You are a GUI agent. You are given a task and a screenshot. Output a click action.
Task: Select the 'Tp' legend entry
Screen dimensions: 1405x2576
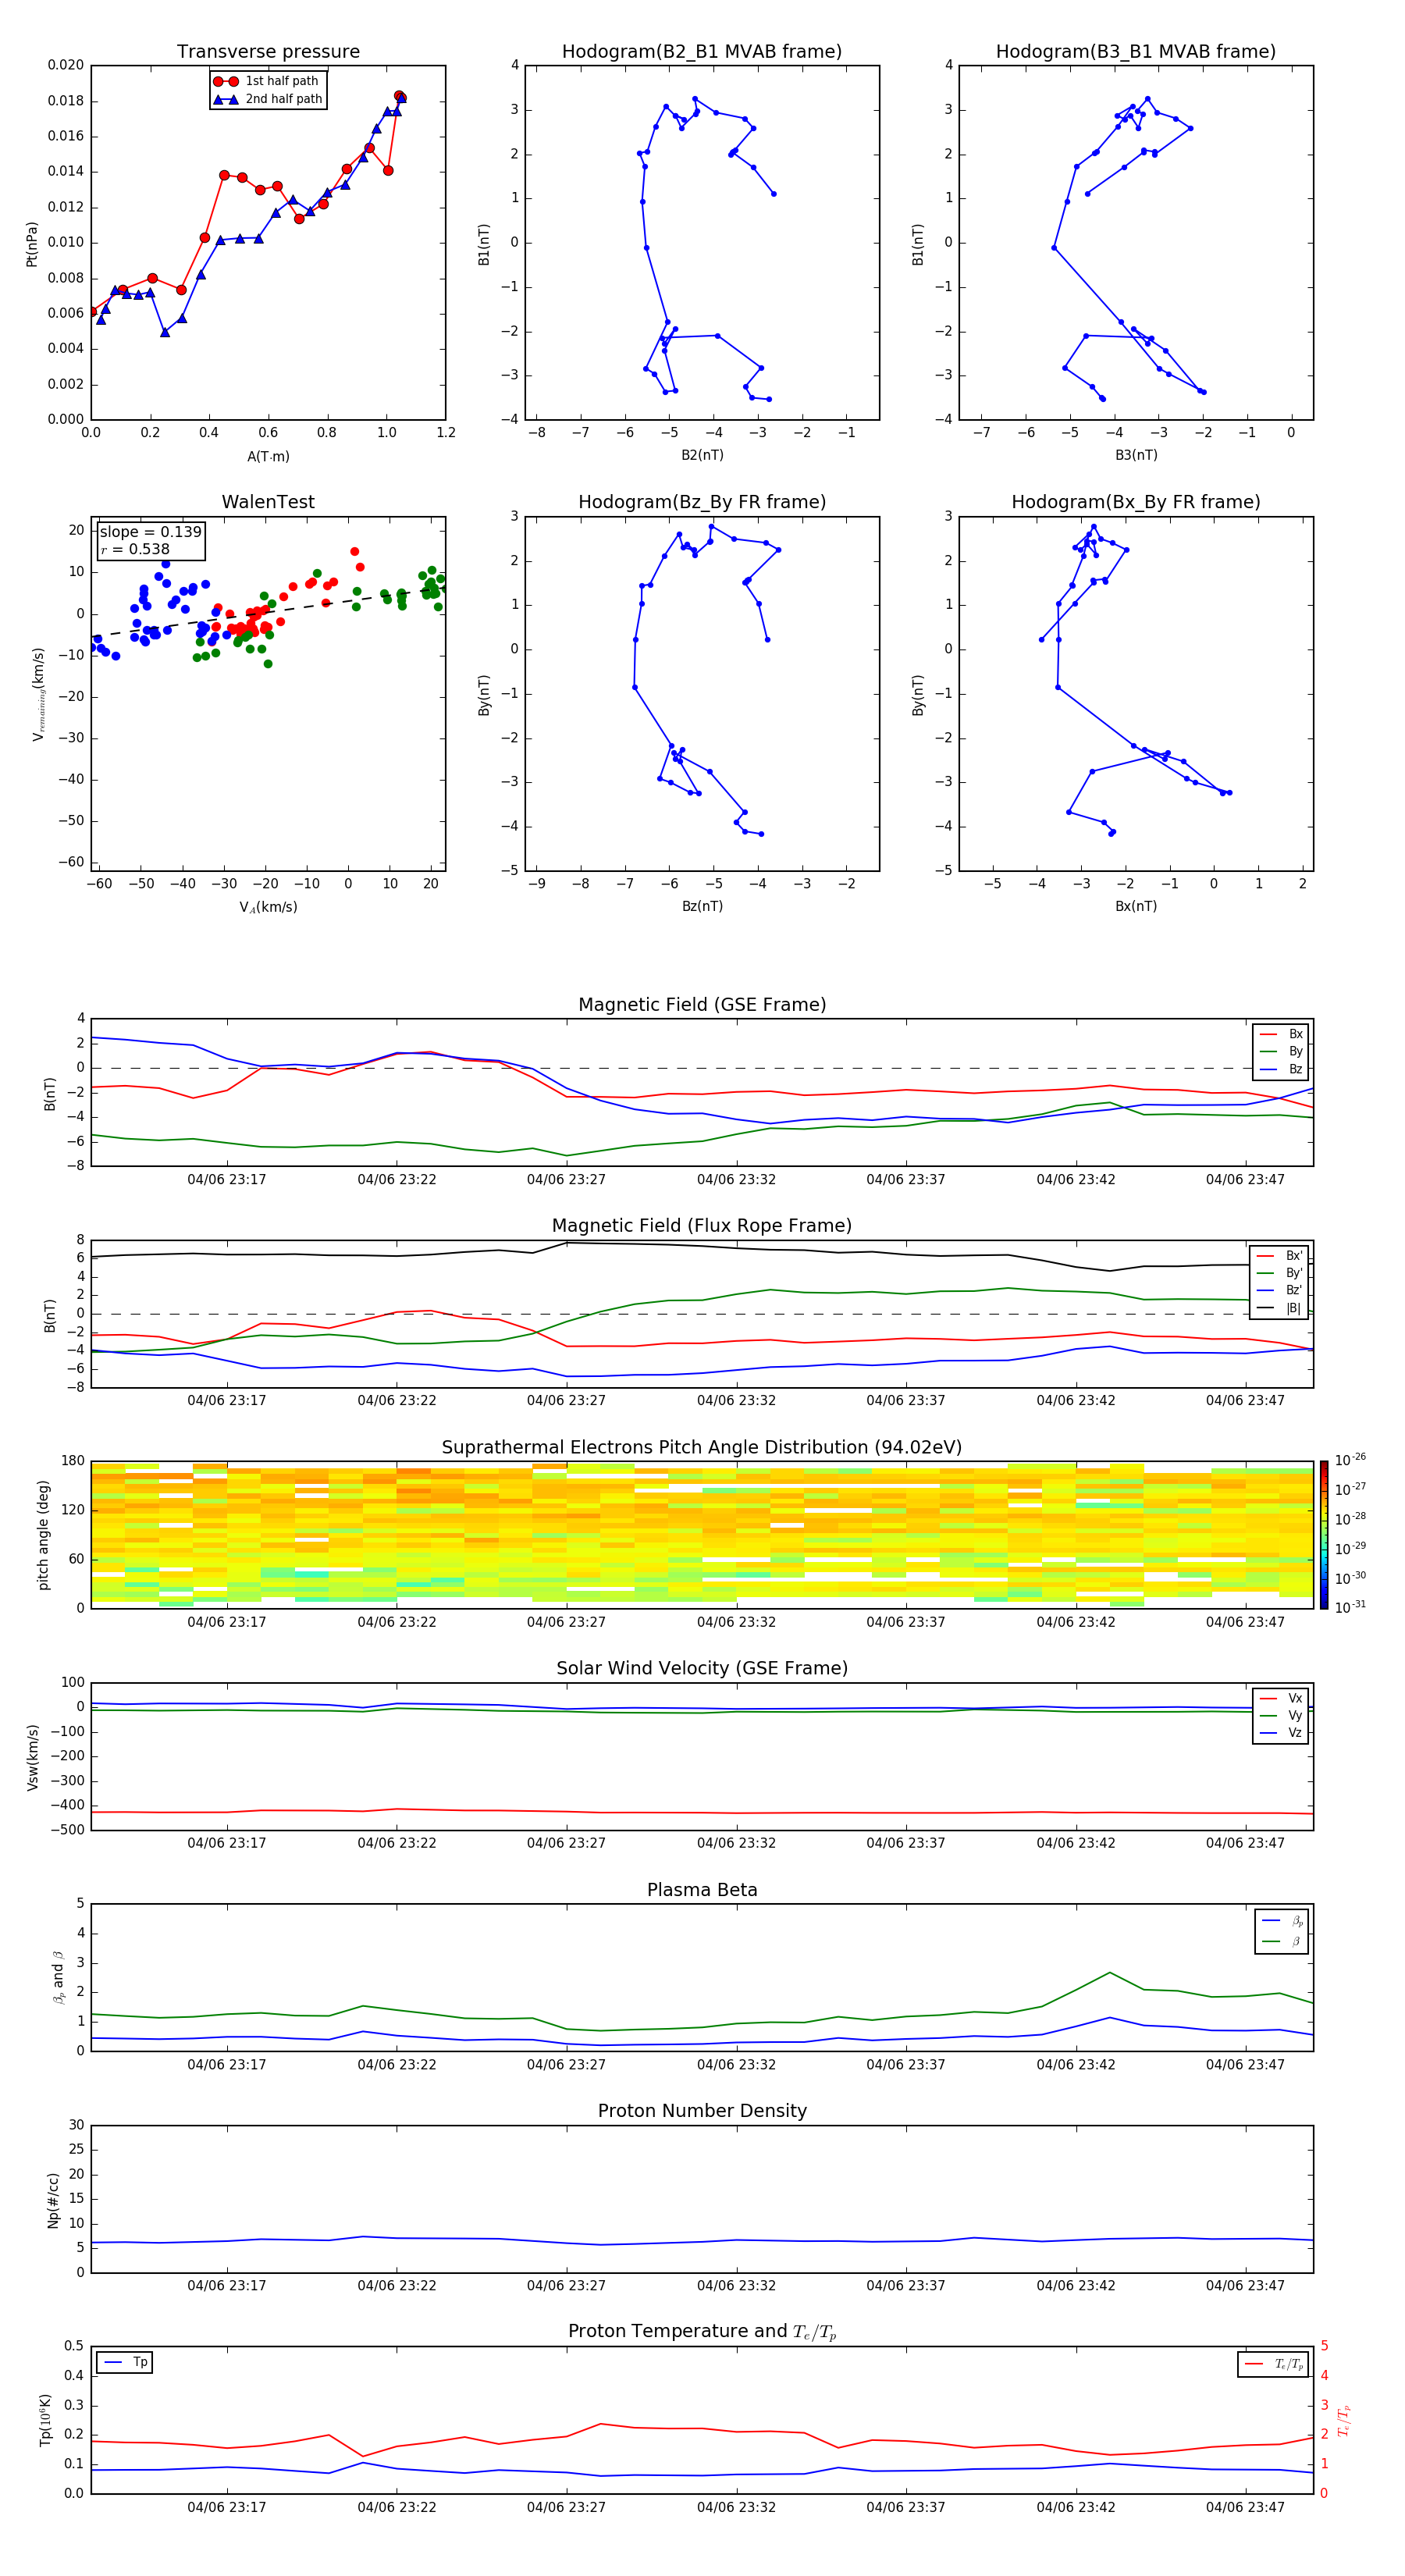click(125, 2362)
